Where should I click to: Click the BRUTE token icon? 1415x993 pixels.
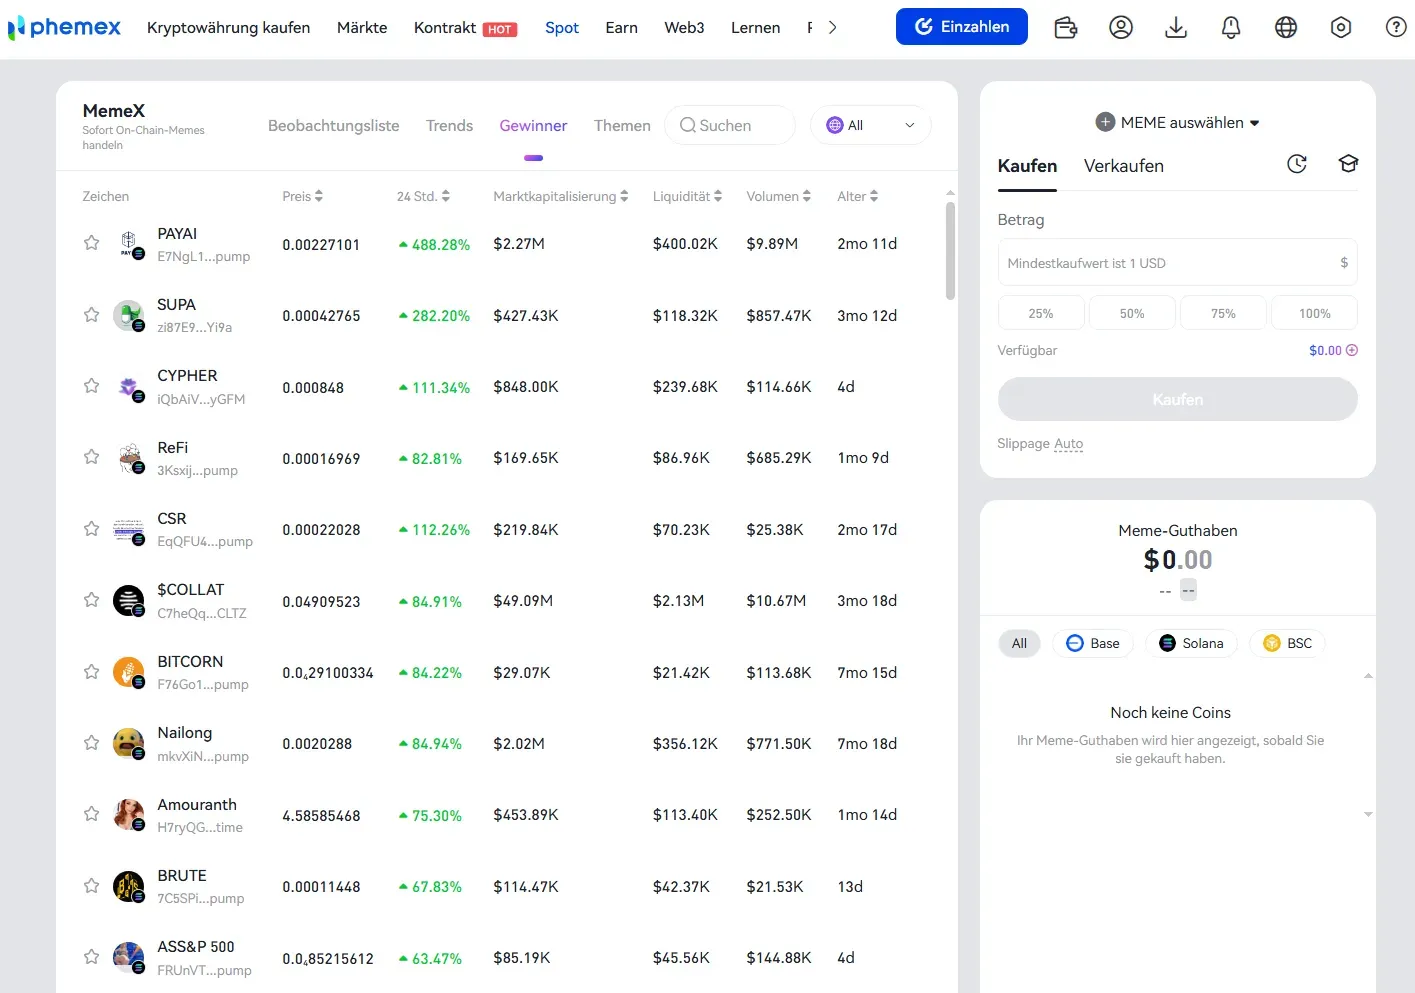pyautogui.click(x=129, y=887)
